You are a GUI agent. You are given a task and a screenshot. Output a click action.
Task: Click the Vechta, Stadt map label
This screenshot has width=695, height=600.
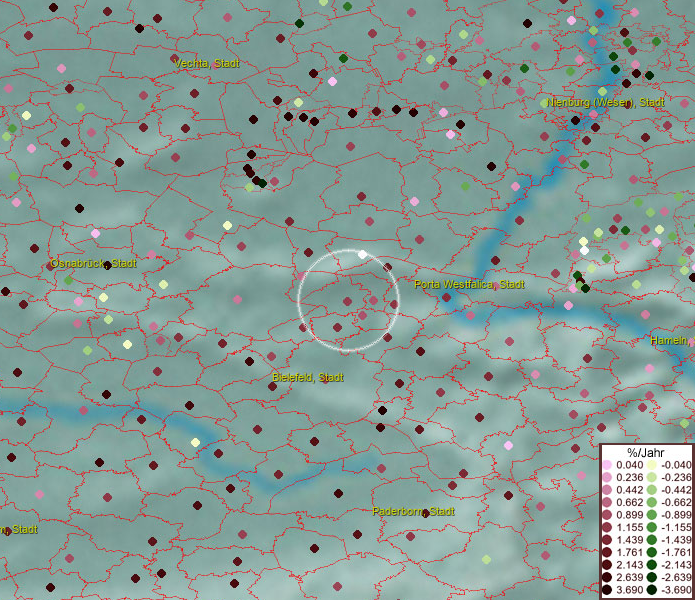coord(207,63)
